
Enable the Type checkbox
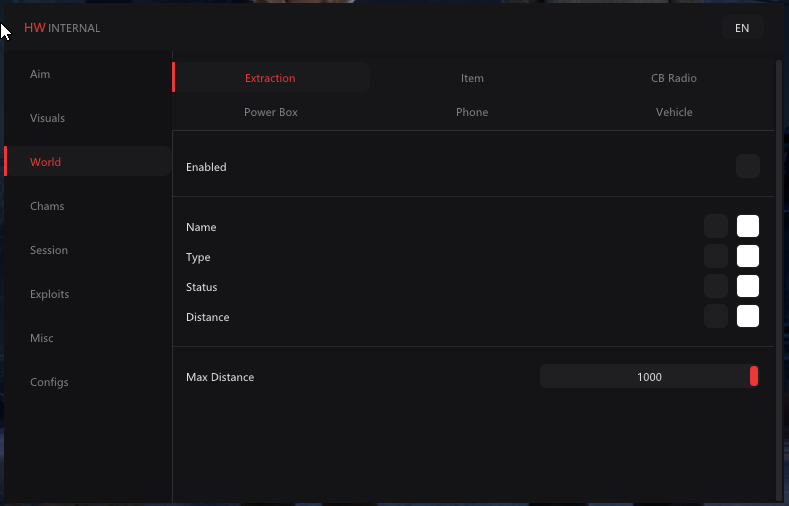tap(716, 256)
